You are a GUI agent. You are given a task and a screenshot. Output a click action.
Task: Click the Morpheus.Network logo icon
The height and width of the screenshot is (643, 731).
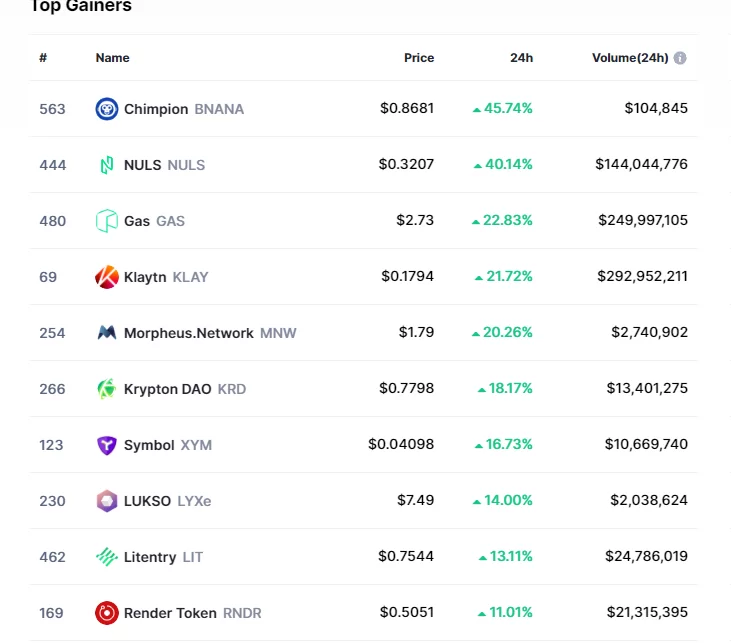pos(107,333)
